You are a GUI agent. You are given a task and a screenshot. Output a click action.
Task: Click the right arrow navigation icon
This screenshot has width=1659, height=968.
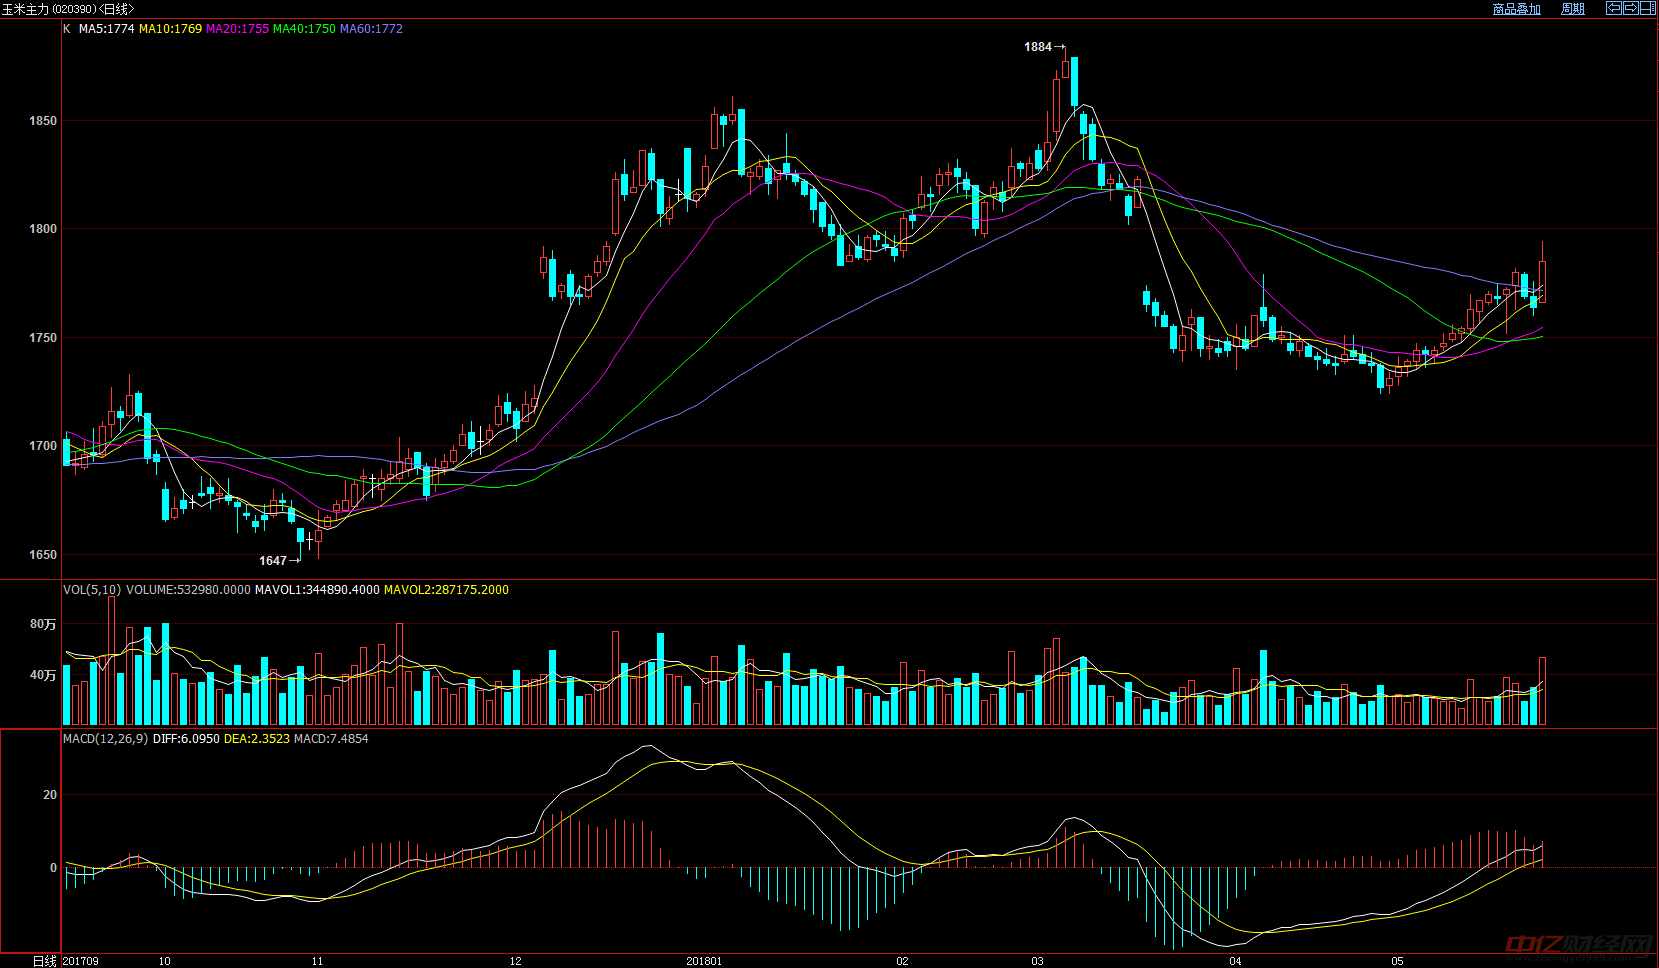1630,8
